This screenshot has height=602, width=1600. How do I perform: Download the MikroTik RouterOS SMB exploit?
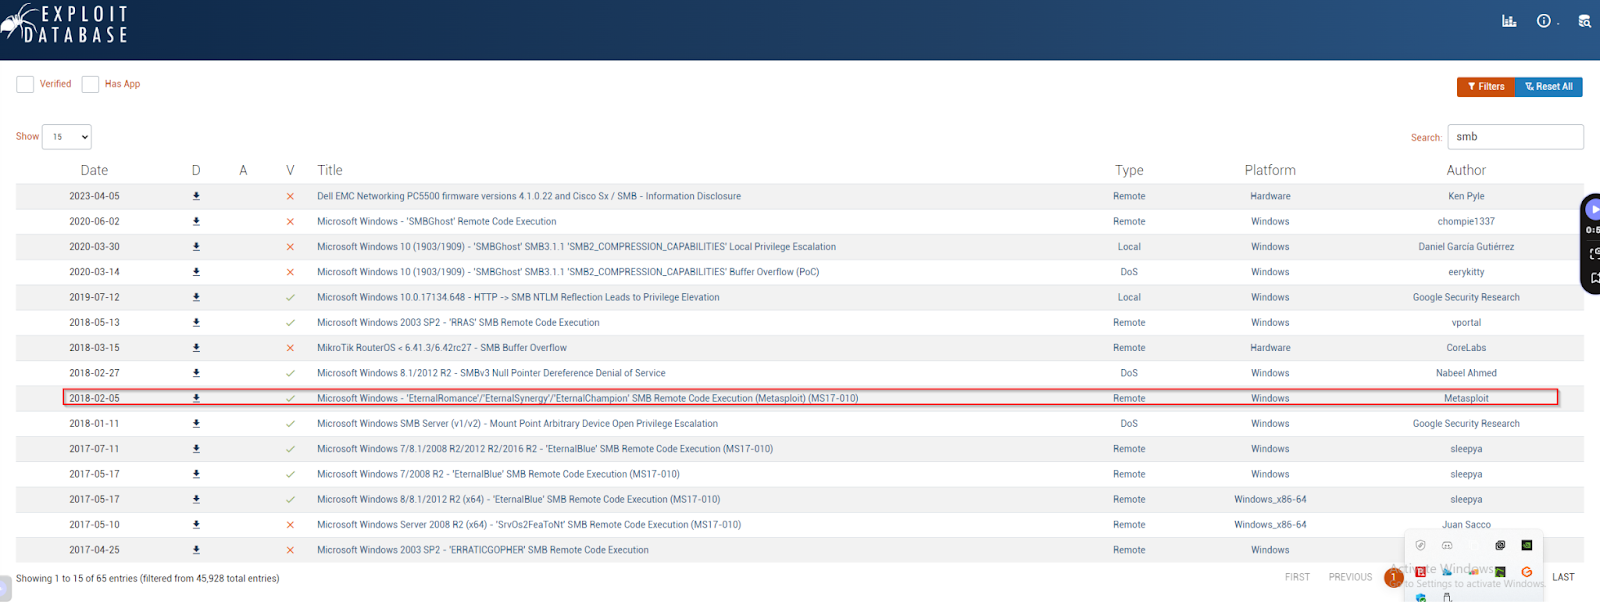click(196, 348)
